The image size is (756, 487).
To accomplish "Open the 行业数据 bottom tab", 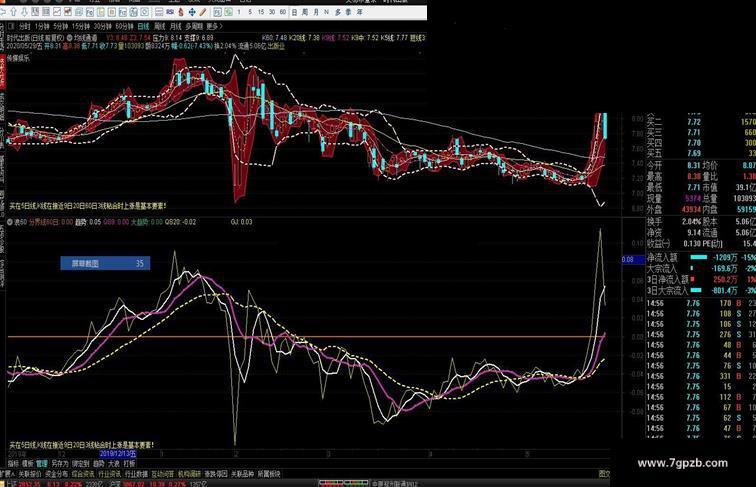I will click(x=136, y=474).
